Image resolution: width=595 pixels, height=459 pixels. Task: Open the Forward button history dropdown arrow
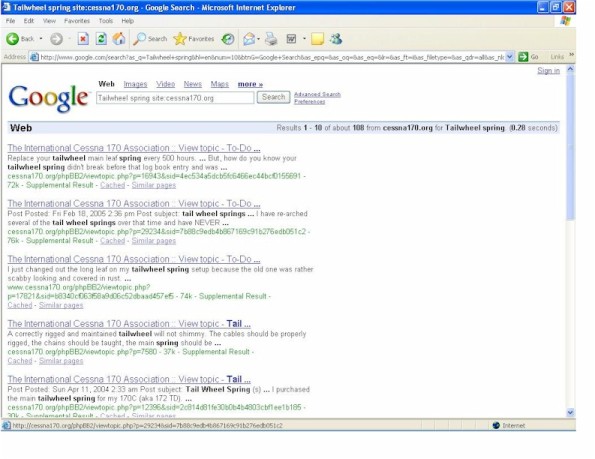tap(69, 39)
